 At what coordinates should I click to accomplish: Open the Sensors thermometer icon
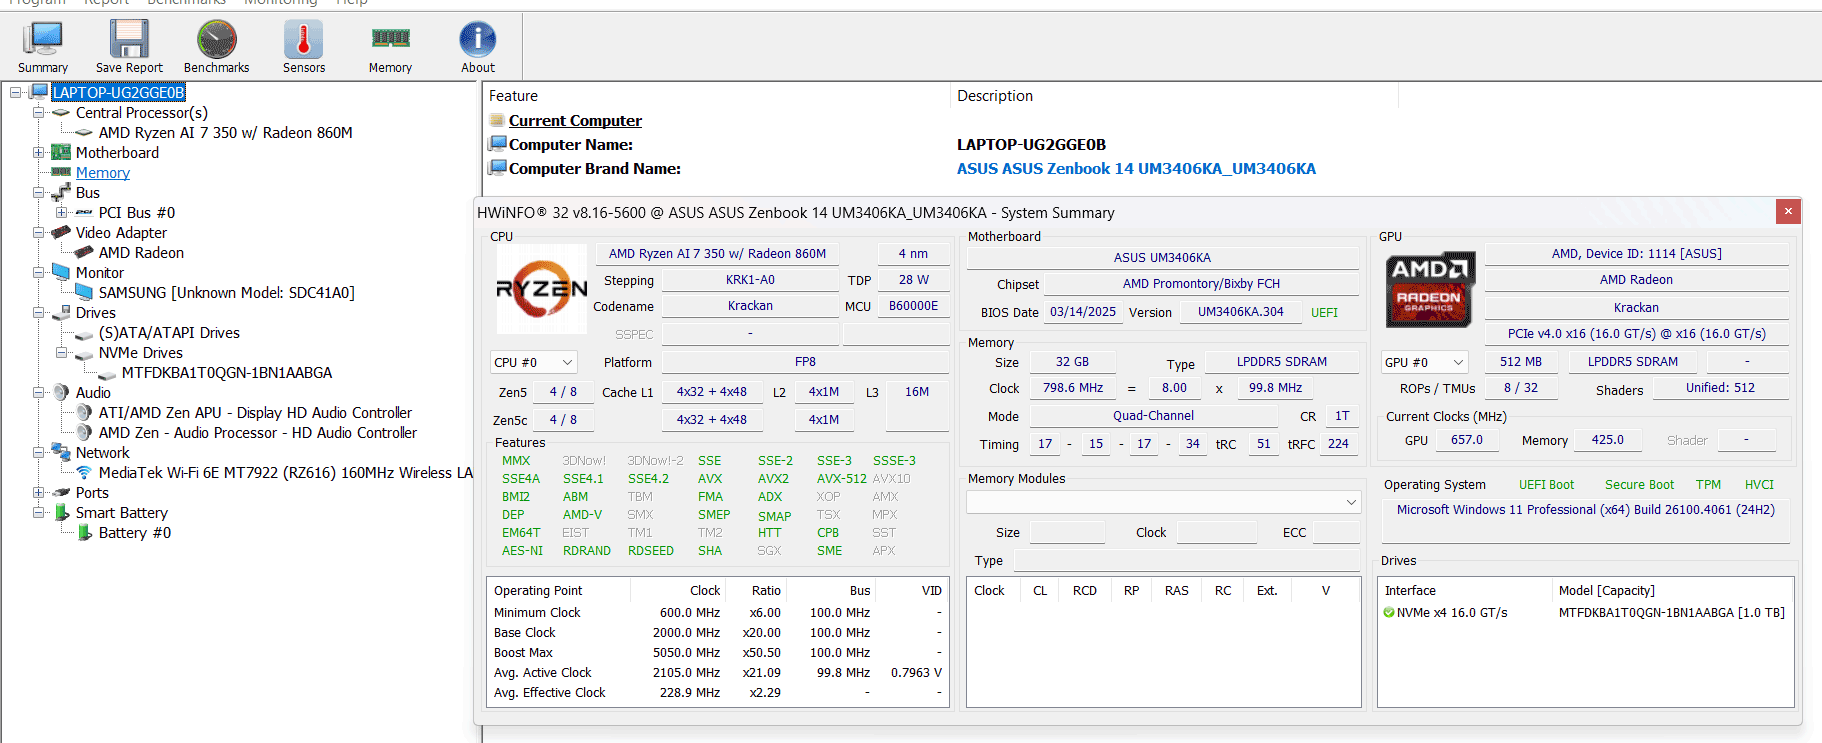tap(304, 39)
